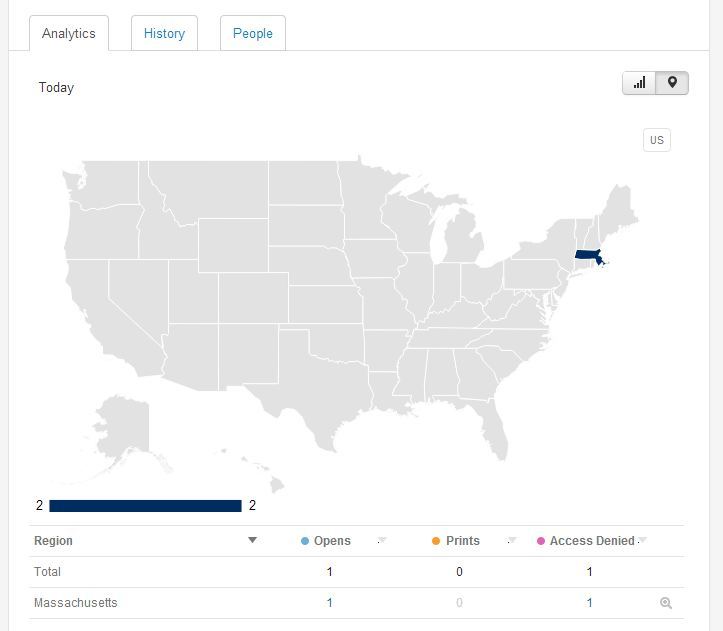Click the orange Prints legend dot

click(436, 541)
